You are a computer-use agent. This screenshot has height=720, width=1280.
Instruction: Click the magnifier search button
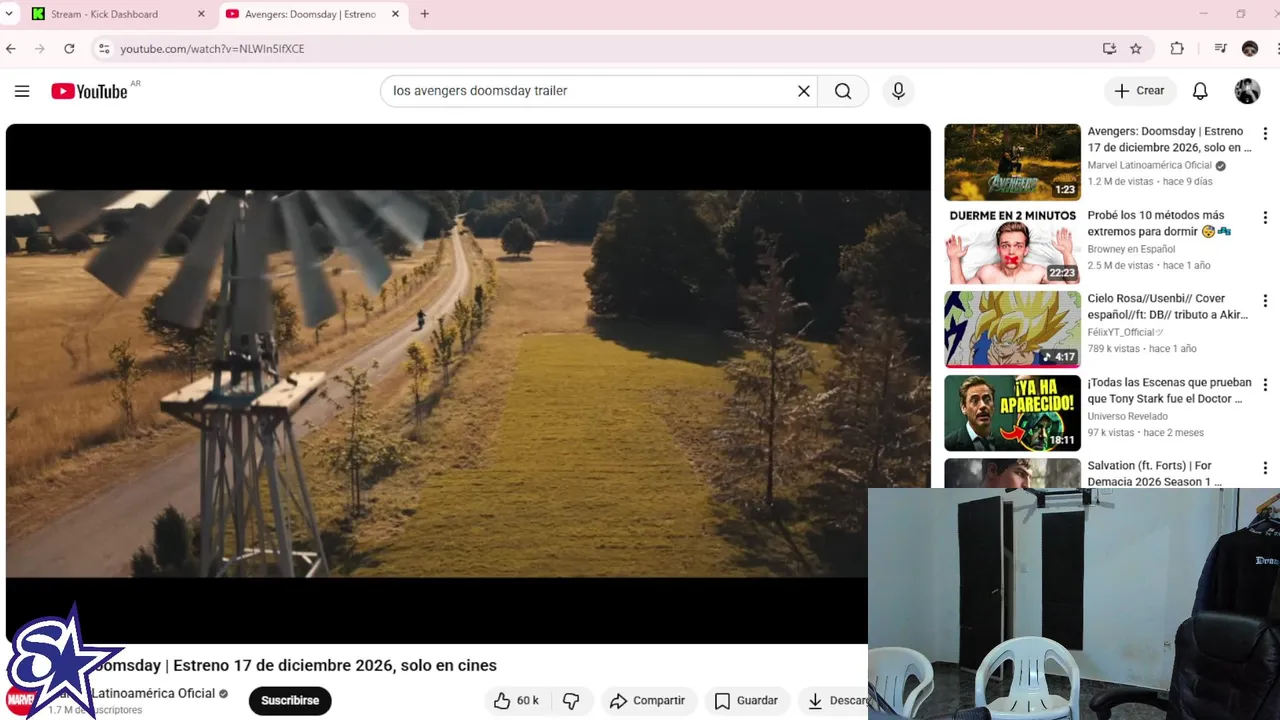click(x=843, y=91)
